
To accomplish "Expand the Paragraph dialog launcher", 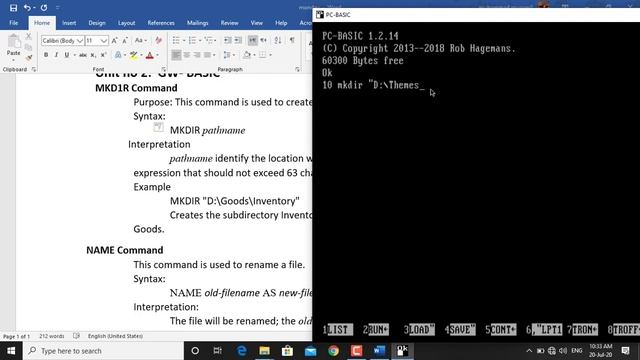I will click(297, 69).
